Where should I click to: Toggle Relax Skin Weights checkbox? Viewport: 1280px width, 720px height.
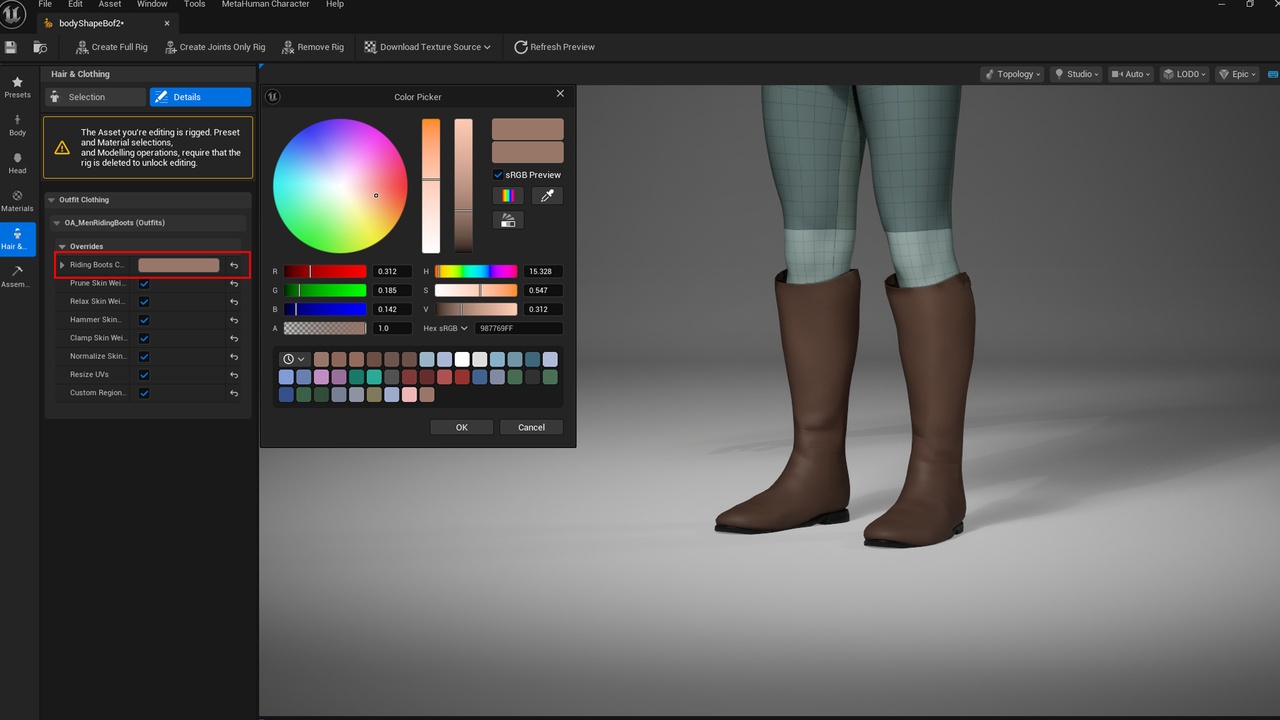point(144,301)
